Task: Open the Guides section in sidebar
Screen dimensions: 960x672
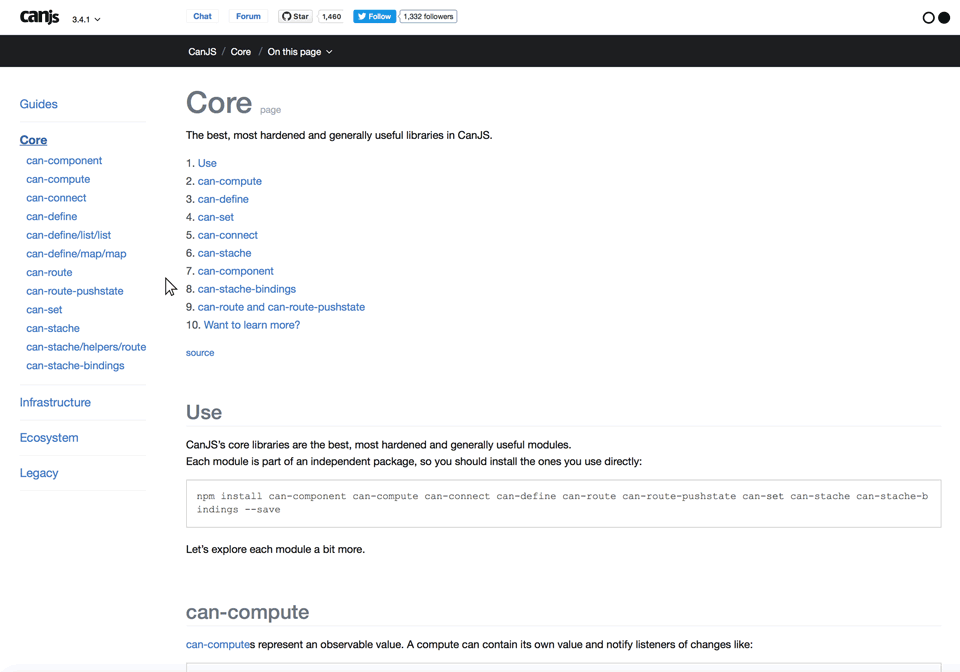Action: tap(38, 104)
